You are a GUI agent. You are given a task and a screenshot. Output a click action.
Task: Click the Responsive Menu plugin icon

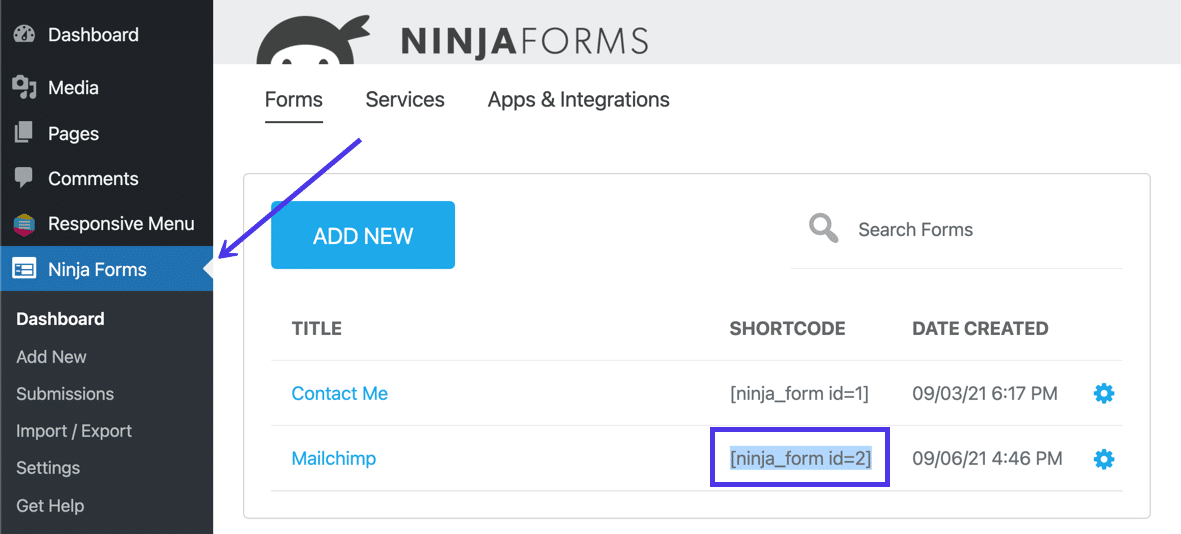[24, 224]
